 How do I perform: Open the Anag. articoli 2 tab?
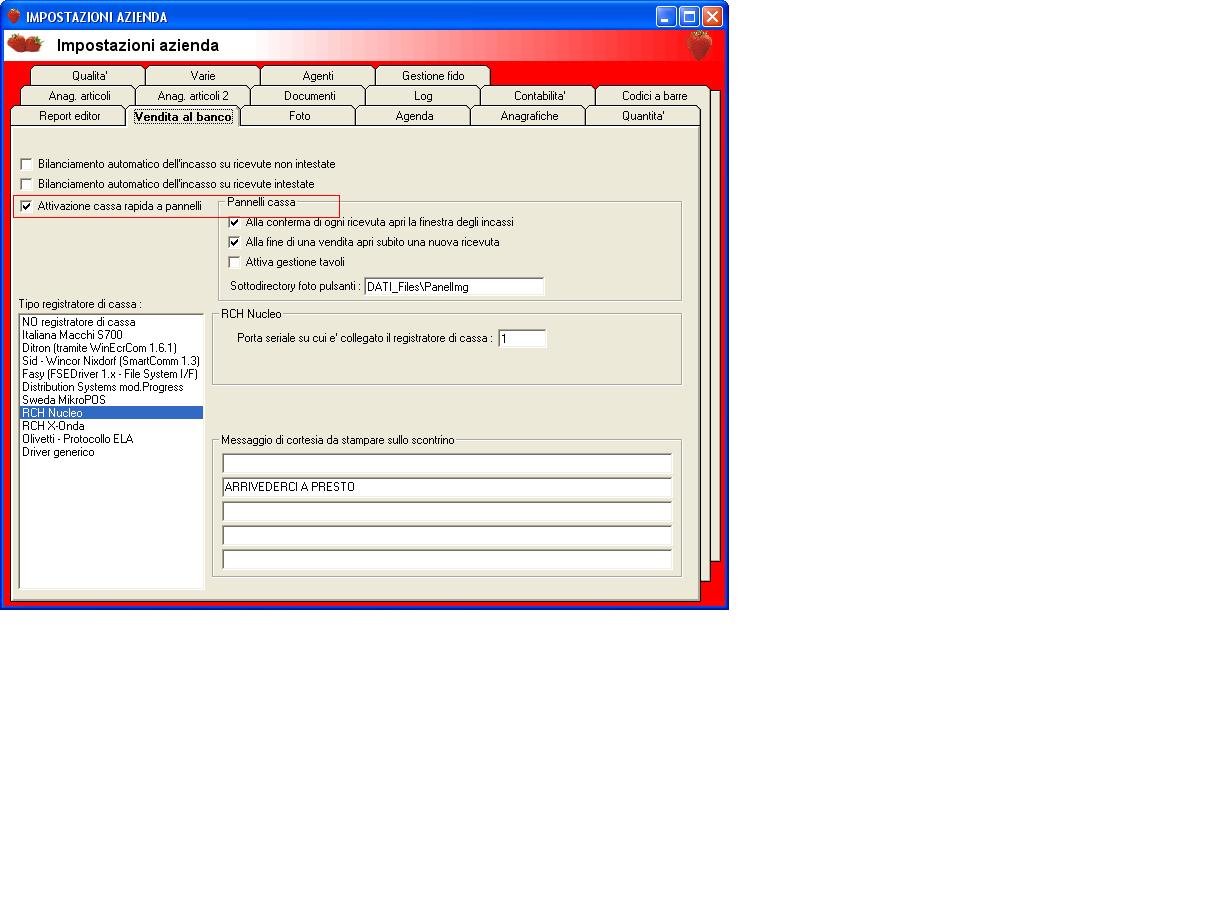coord(193,96)
